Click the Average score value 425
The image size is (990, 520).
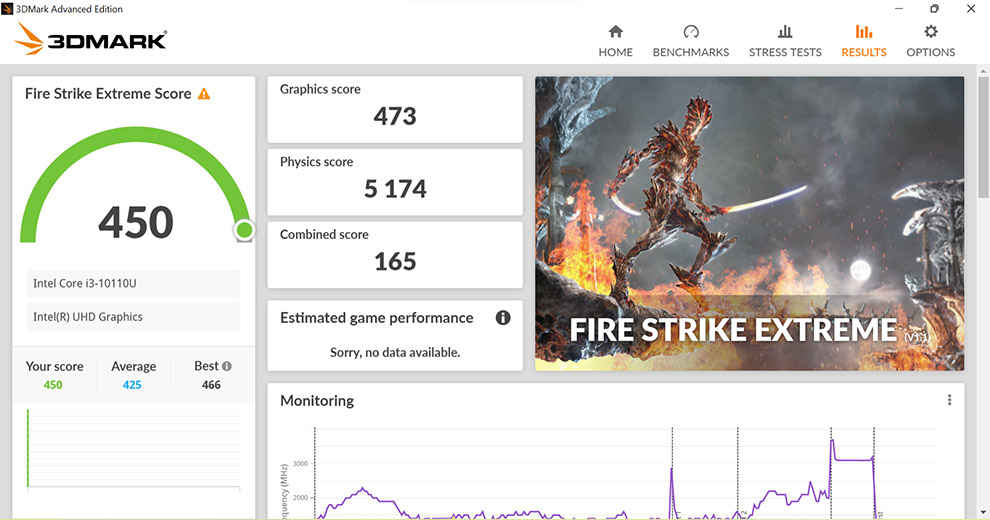pos(132,385)
